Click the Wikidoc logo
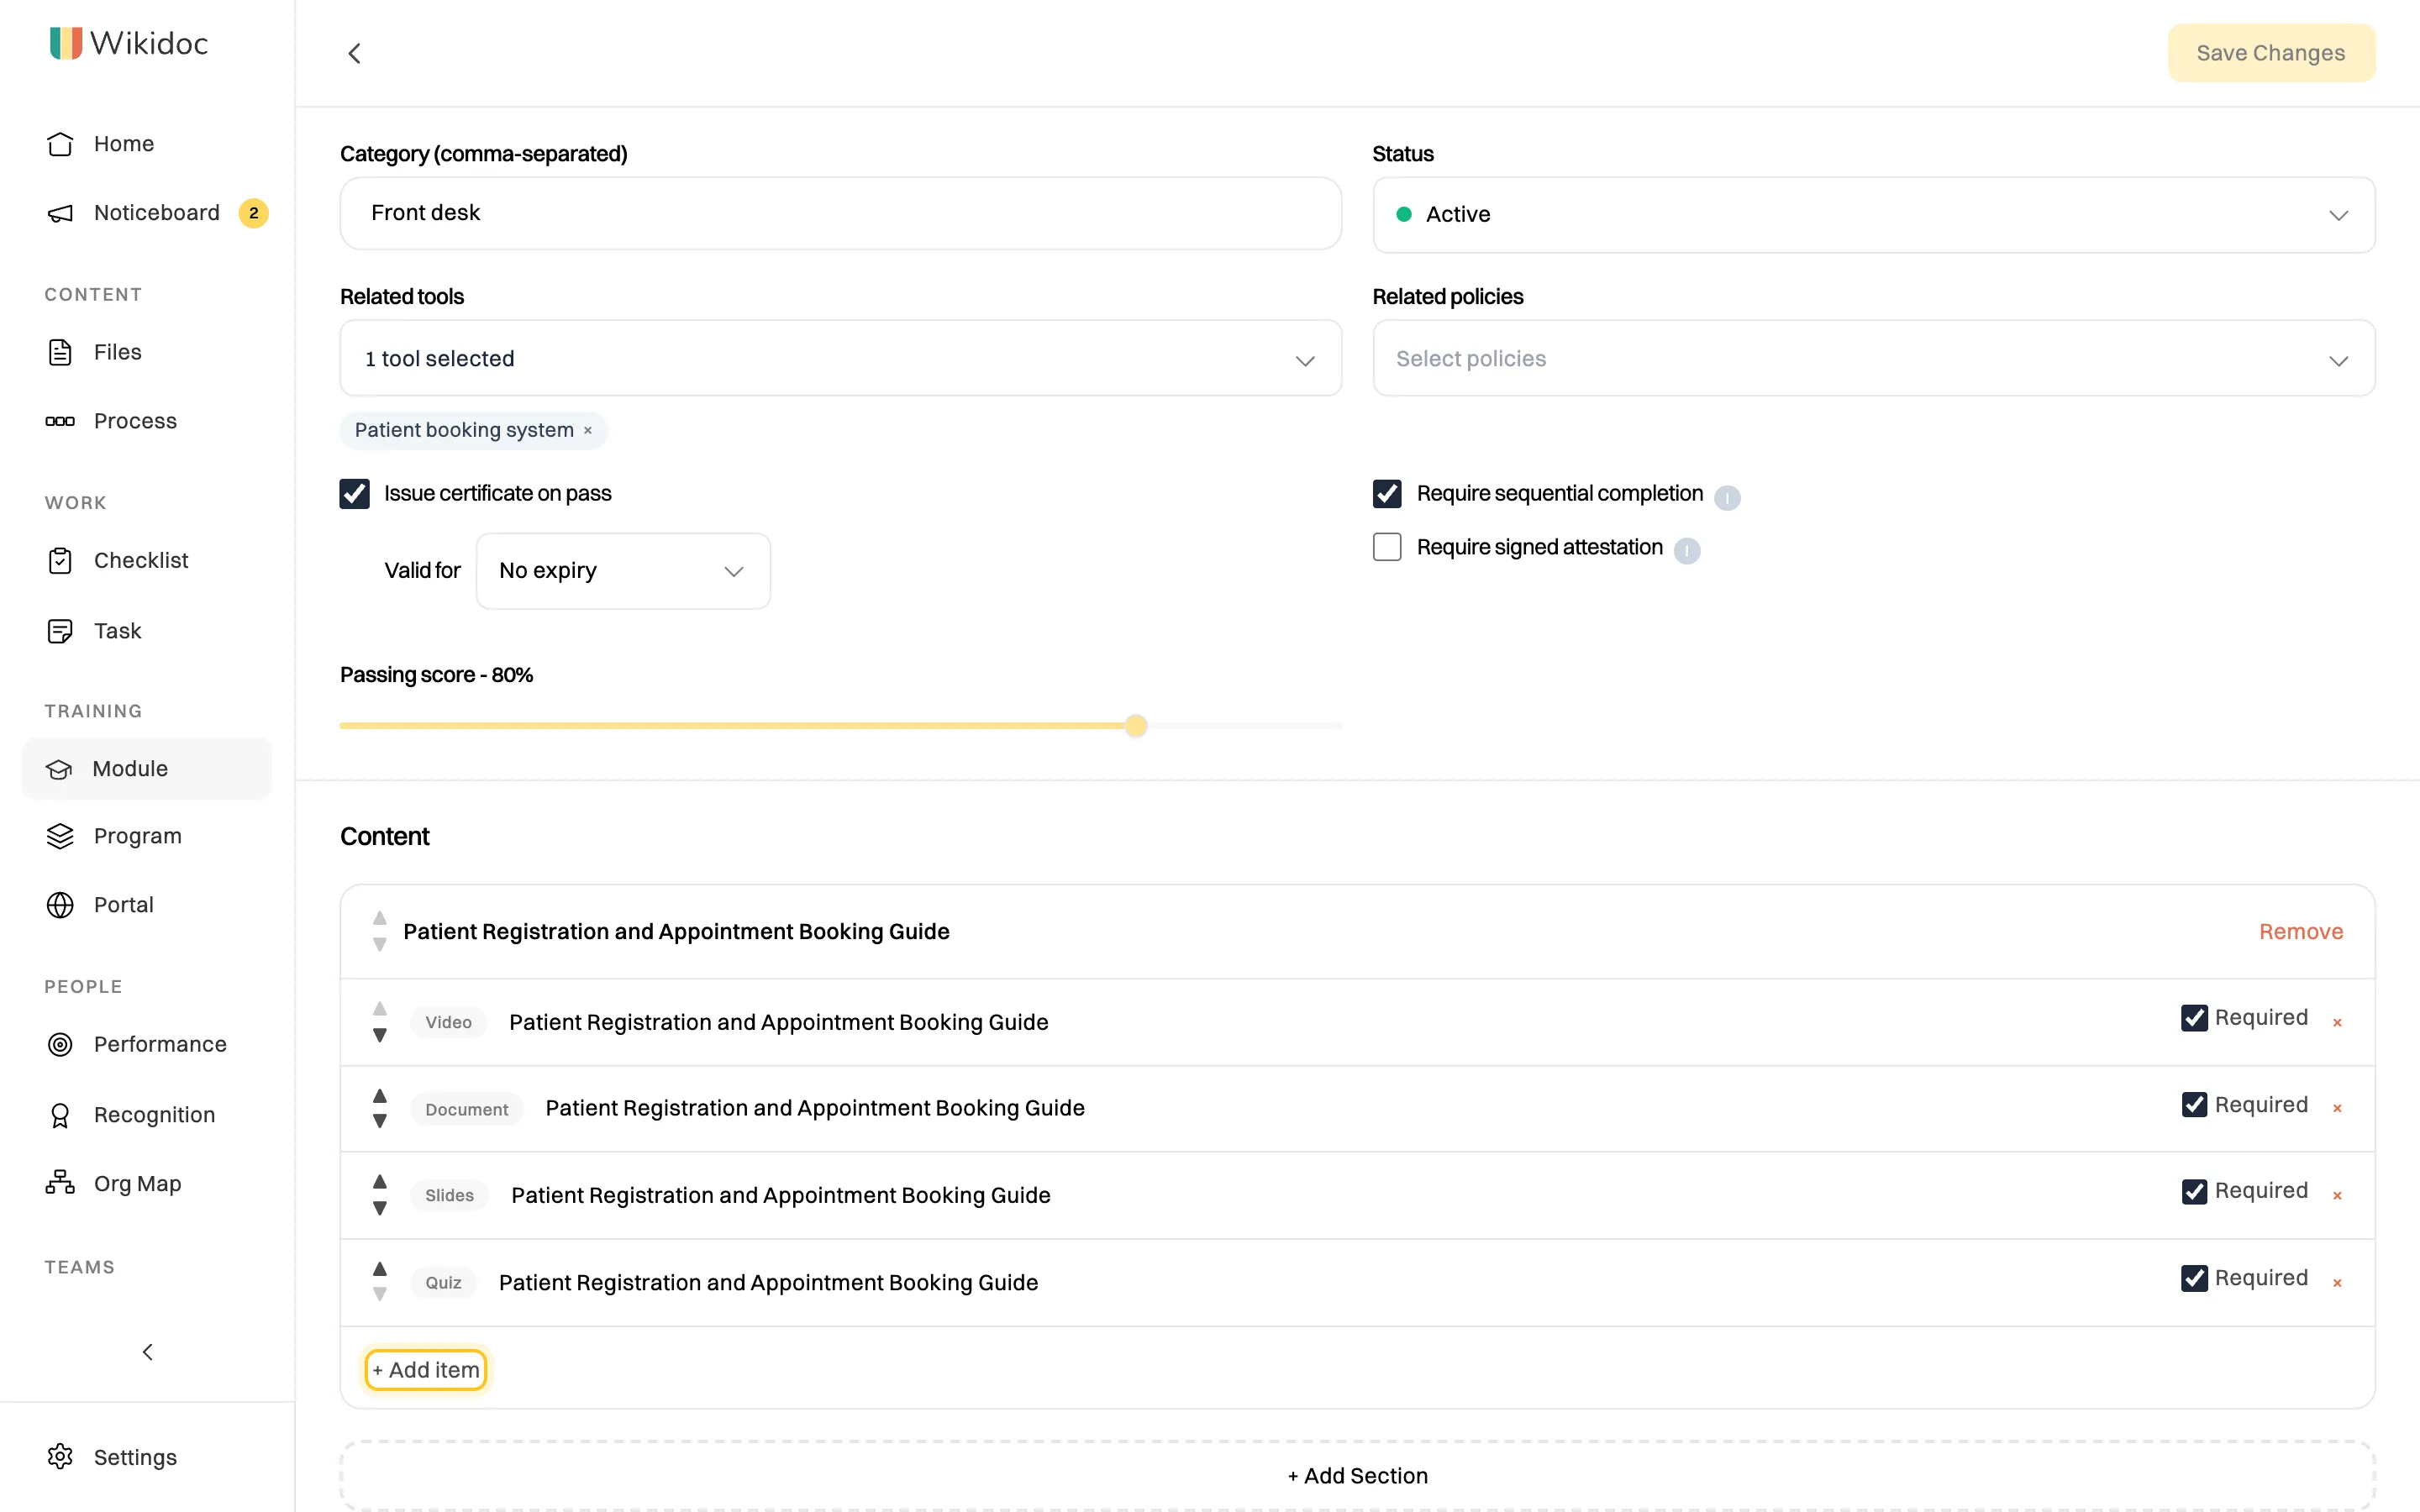This screenshot has height=1512, width=2420. tap(129, 43)
